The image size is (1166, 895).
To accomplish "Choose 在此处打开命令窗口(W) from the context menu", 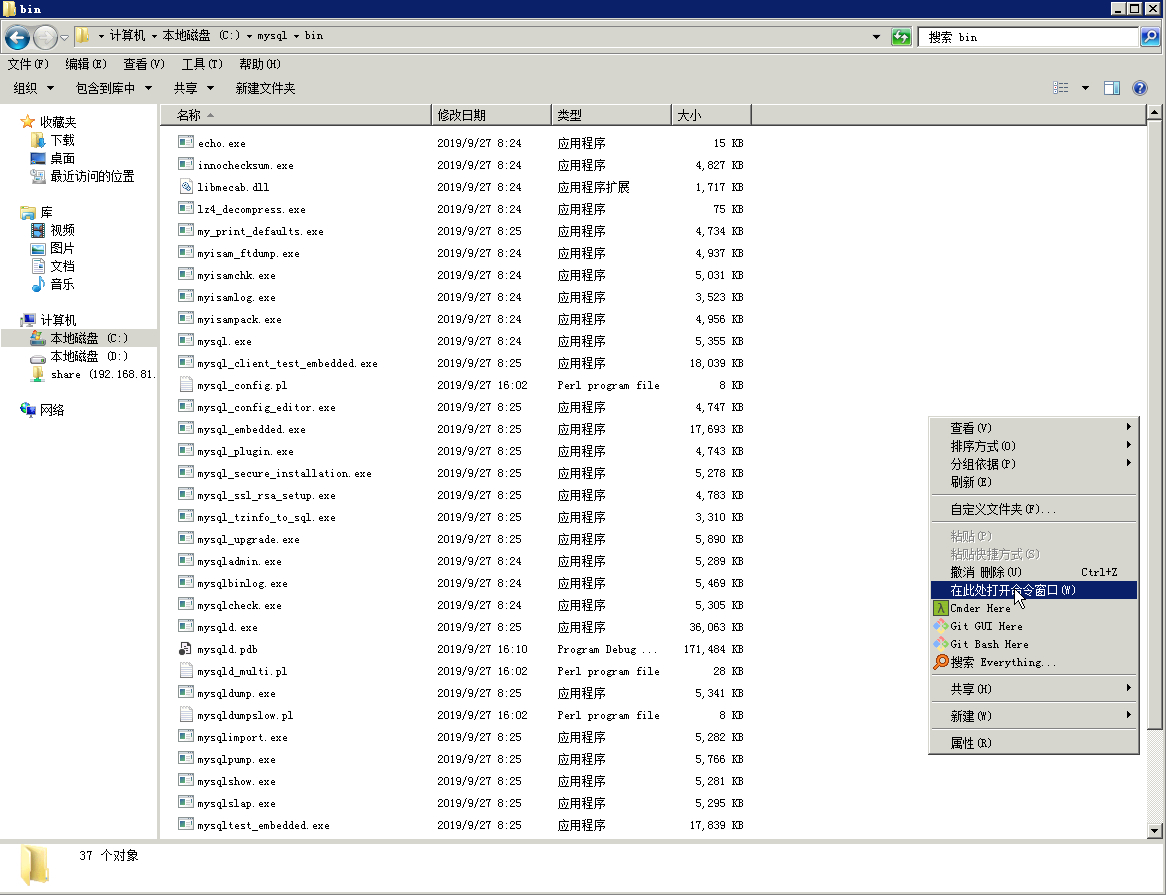I will click(x=1034, y=590).
